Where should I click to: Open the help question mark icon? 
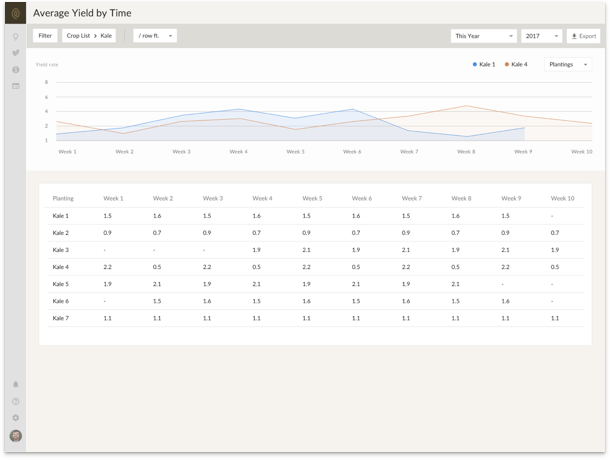click(16, 401)
